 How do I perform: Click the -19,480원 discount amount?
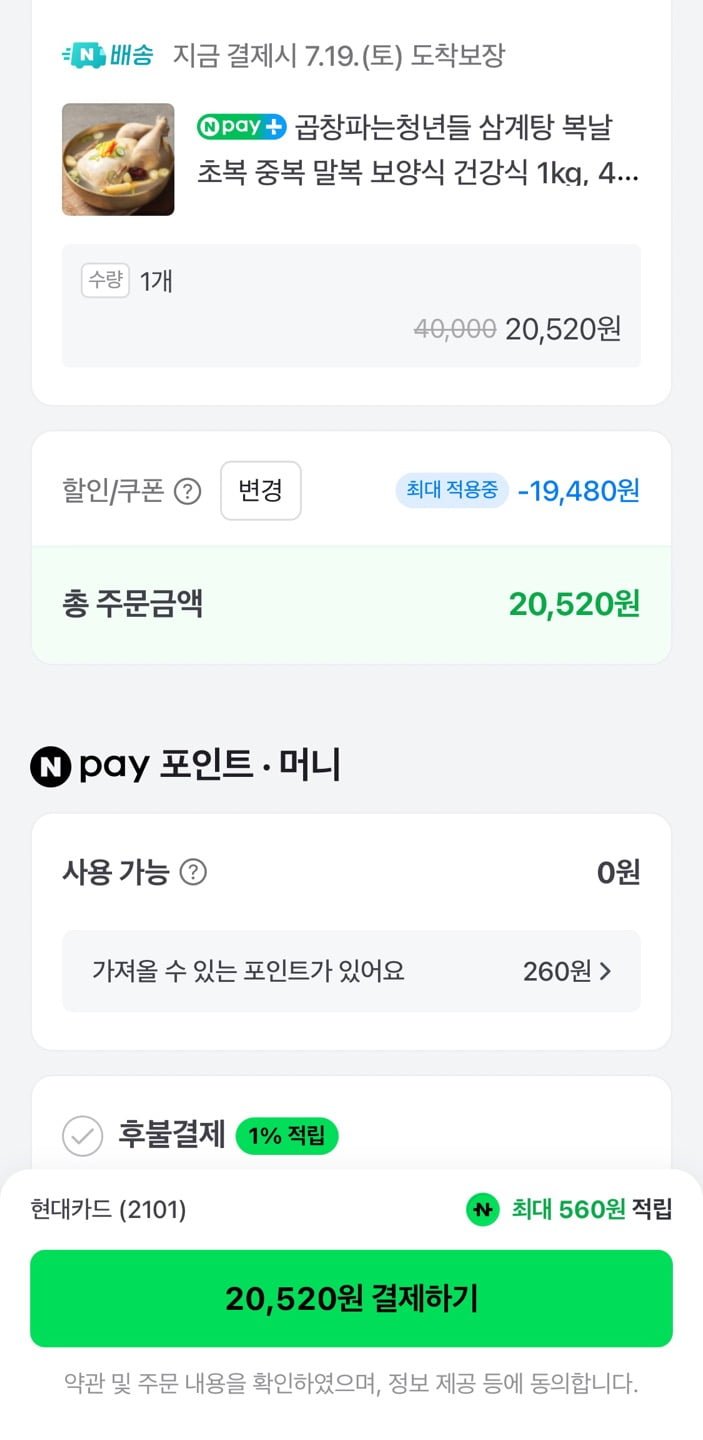pyautogui.click(x=578, y=491)
